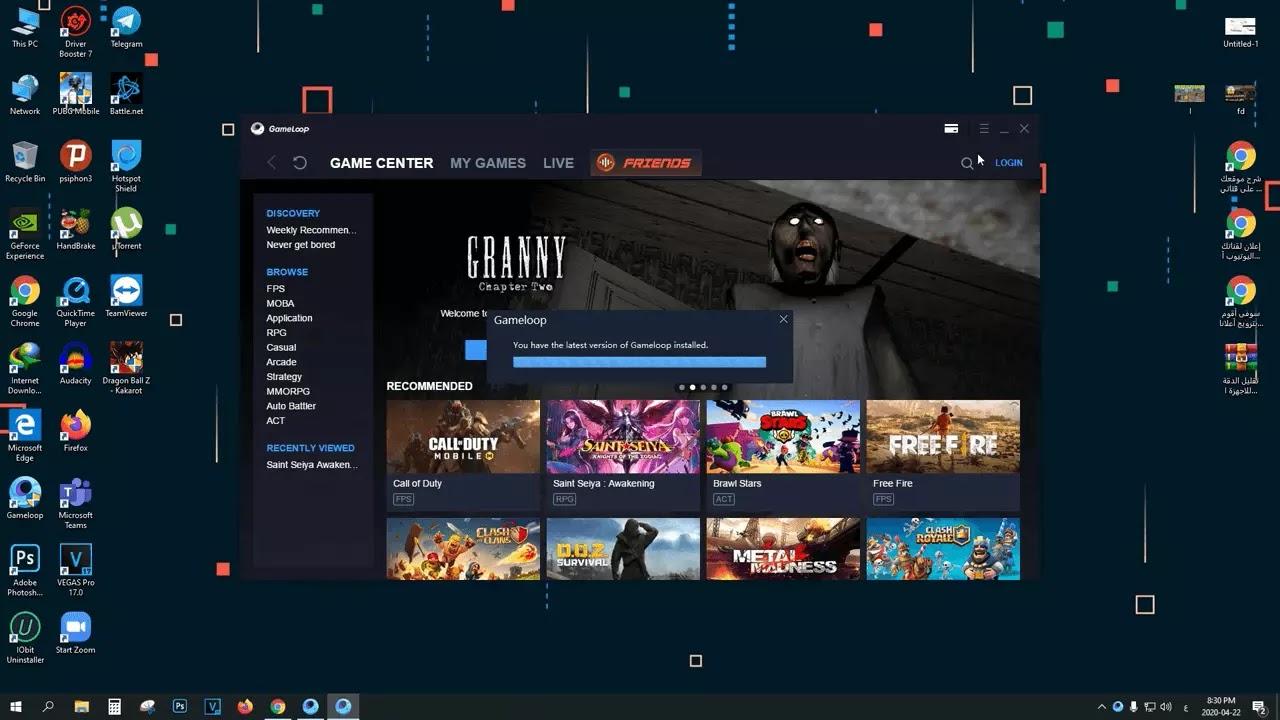Browse the Casual category

click(x=281, y=347)
